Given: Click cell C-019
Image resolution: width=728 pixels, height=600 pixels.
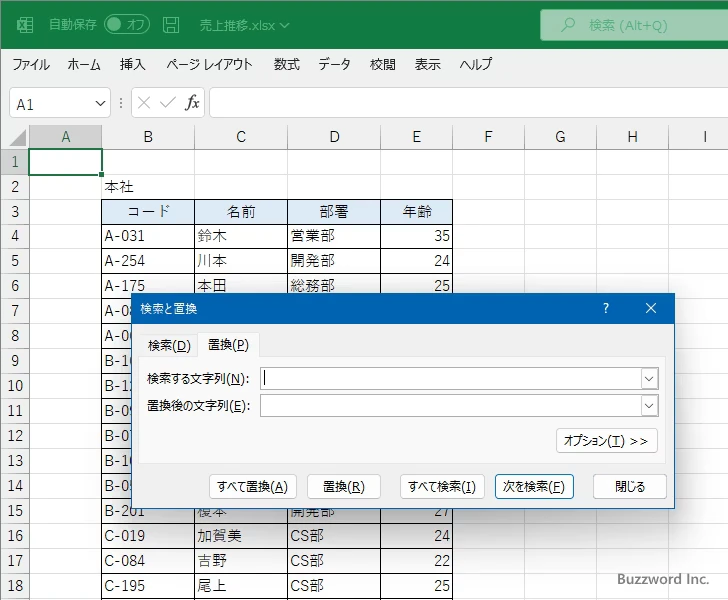Looking at the screenshot, I should (148, 536).
